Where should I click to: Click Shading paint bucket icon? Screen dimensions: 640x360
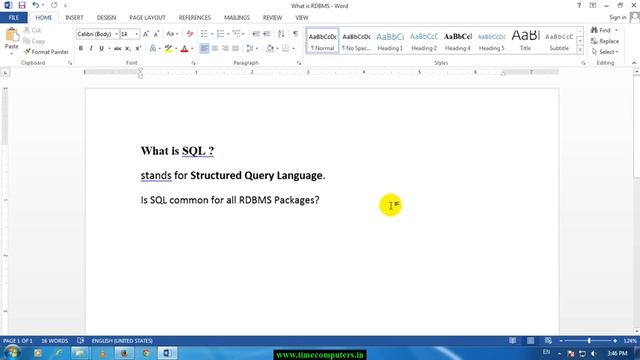click(x=270, y=49)
